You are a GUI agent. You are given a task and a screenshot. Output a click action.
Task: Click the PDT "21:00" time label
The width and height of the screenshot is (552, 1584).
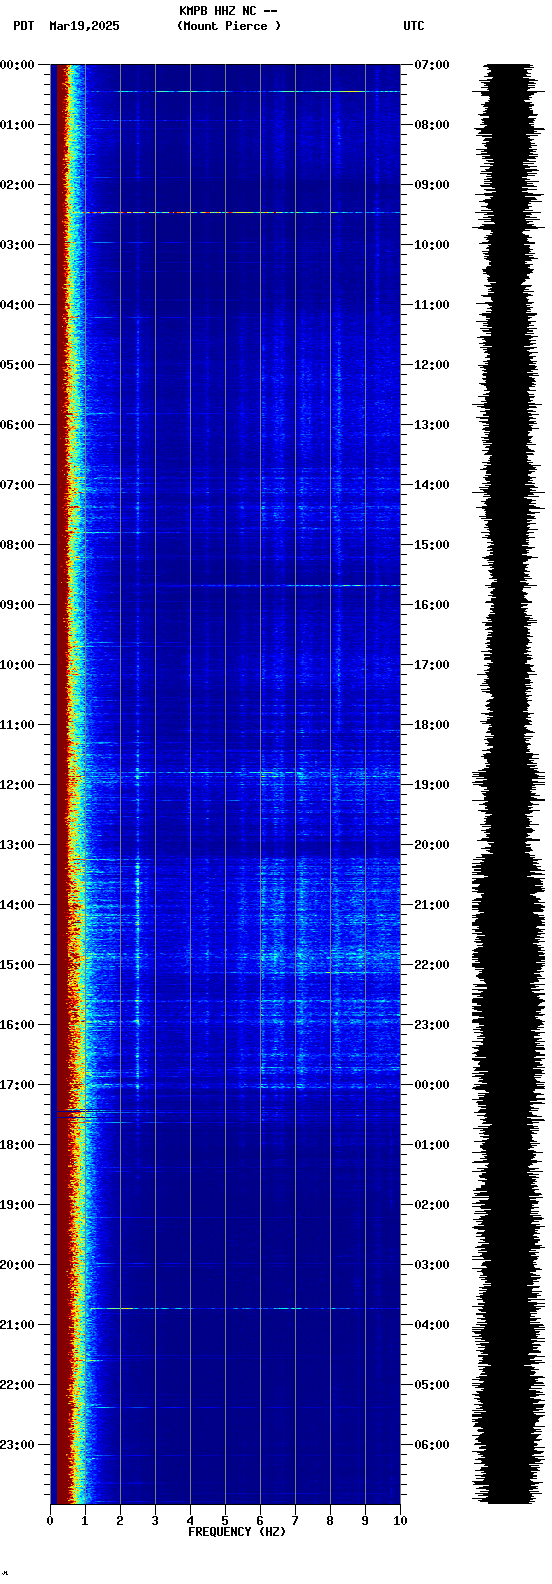pos(17,1325)
